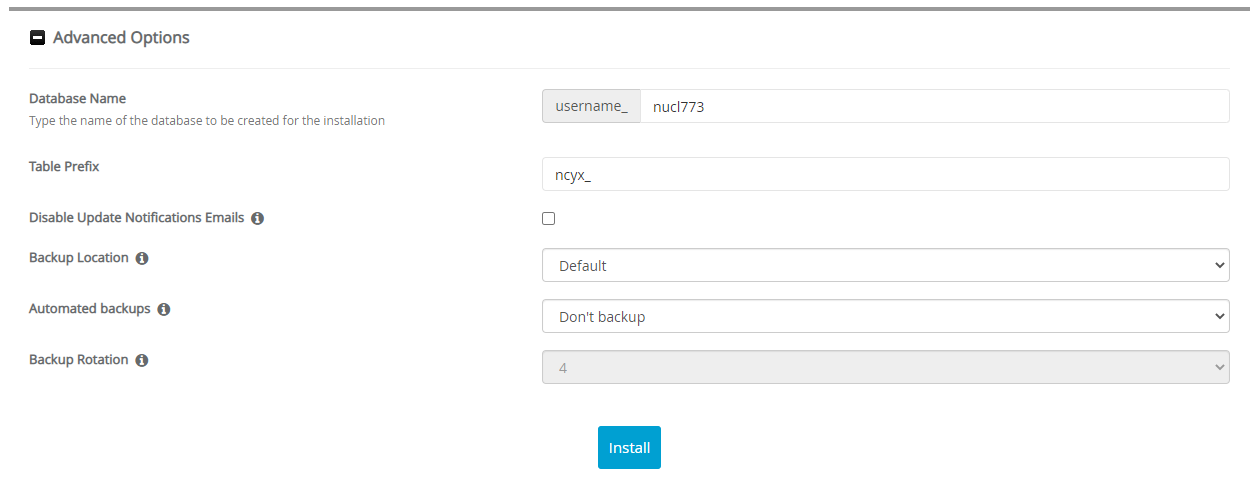Click the Table Prefix label
Screen dimensions: 1257x479
click(64, 167)
